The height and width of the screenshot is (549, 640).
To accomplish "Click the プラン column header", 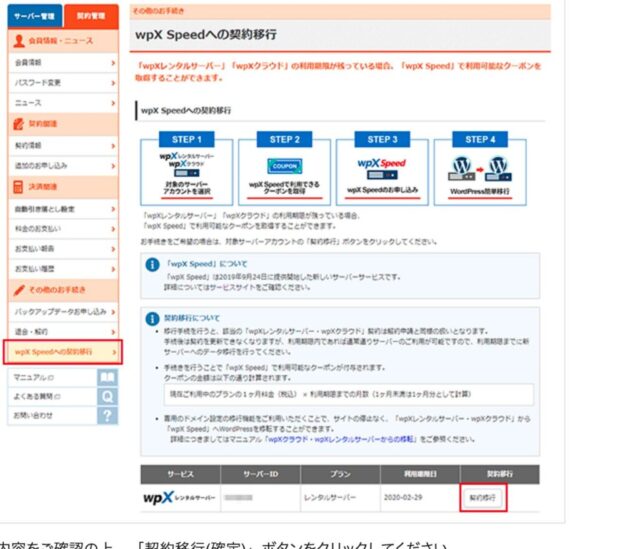I will [340, 474].
